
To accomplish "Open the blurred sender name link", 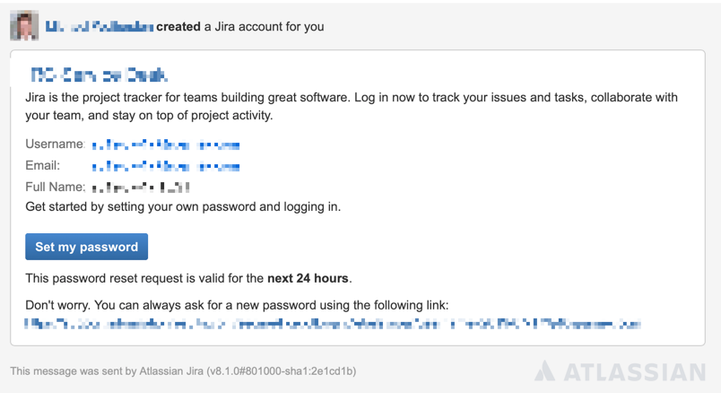I will tap(99, 27).
